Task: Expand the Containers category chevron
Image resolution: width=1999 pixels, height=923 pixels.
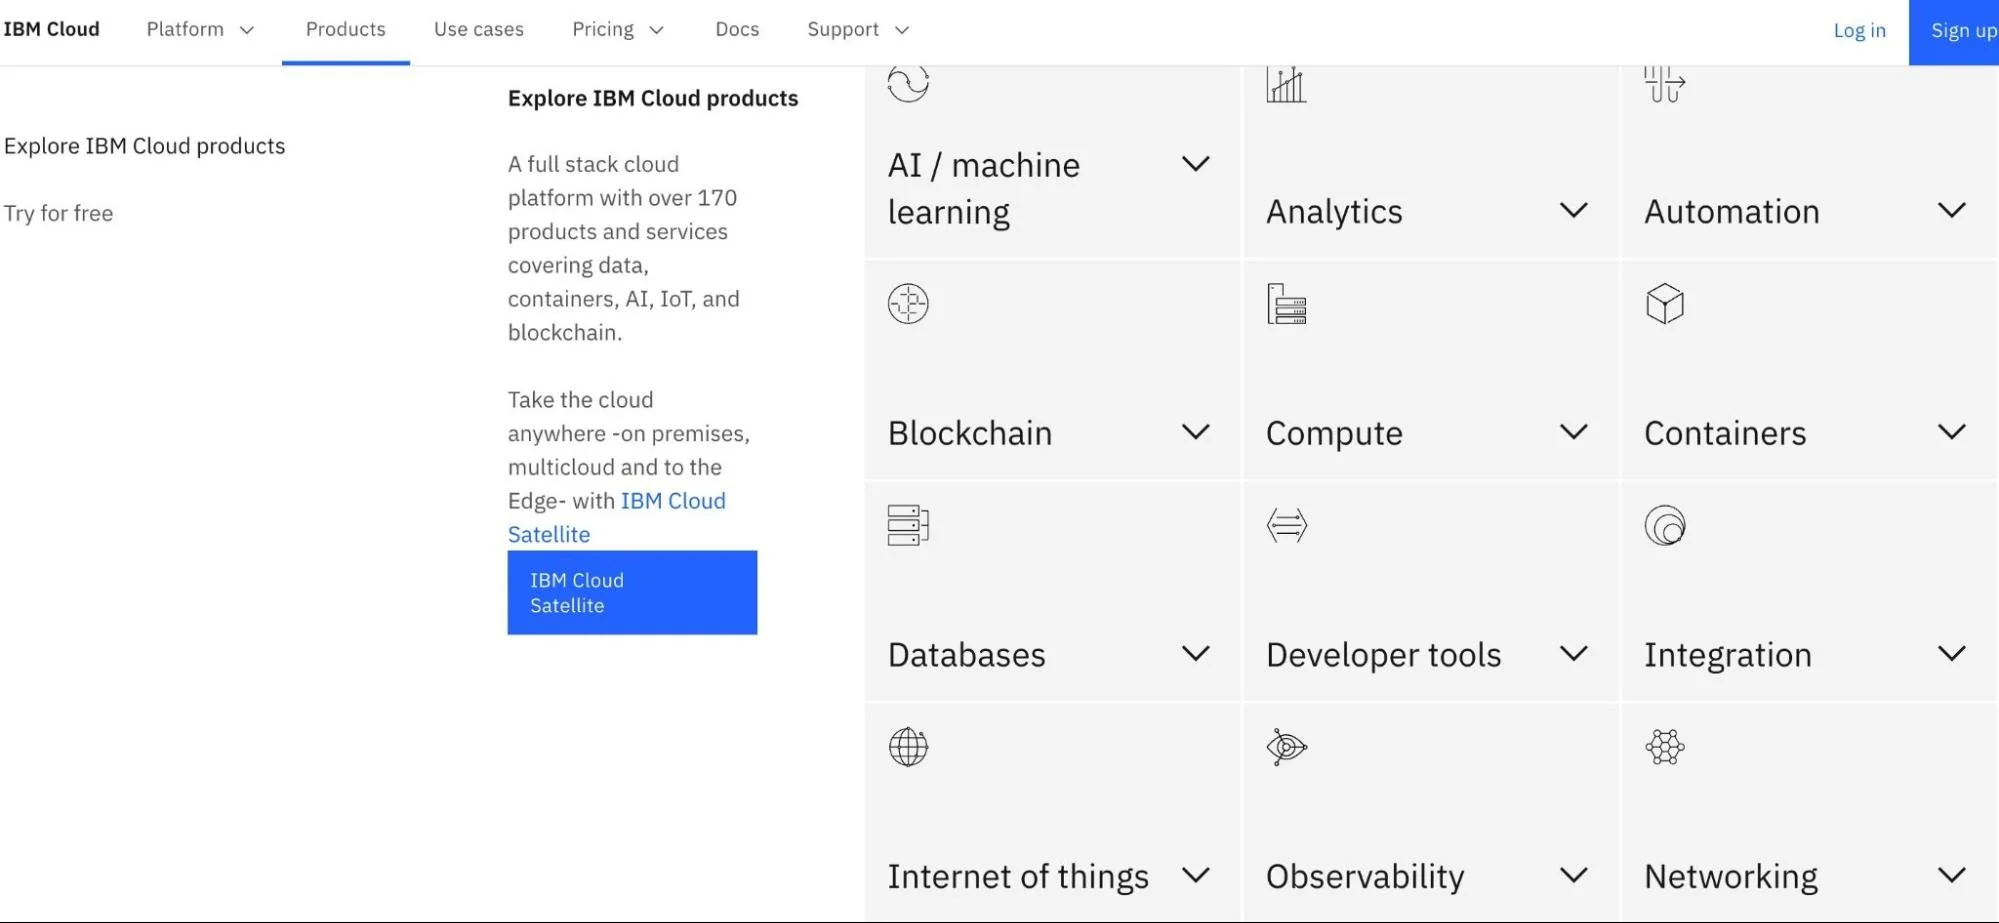Action: pyautogui.click(x=1952, y=432)
